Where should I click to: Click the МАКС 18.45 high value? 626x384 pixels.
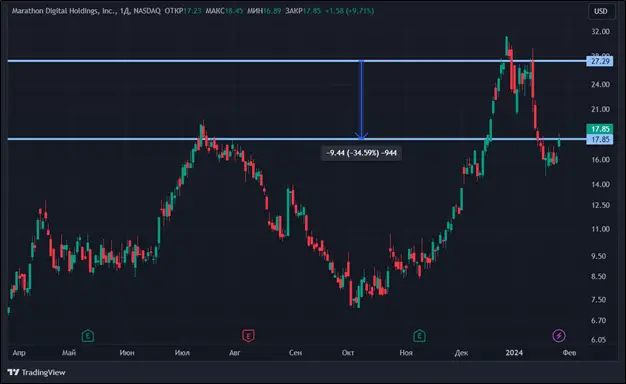[x=224, y=11]
